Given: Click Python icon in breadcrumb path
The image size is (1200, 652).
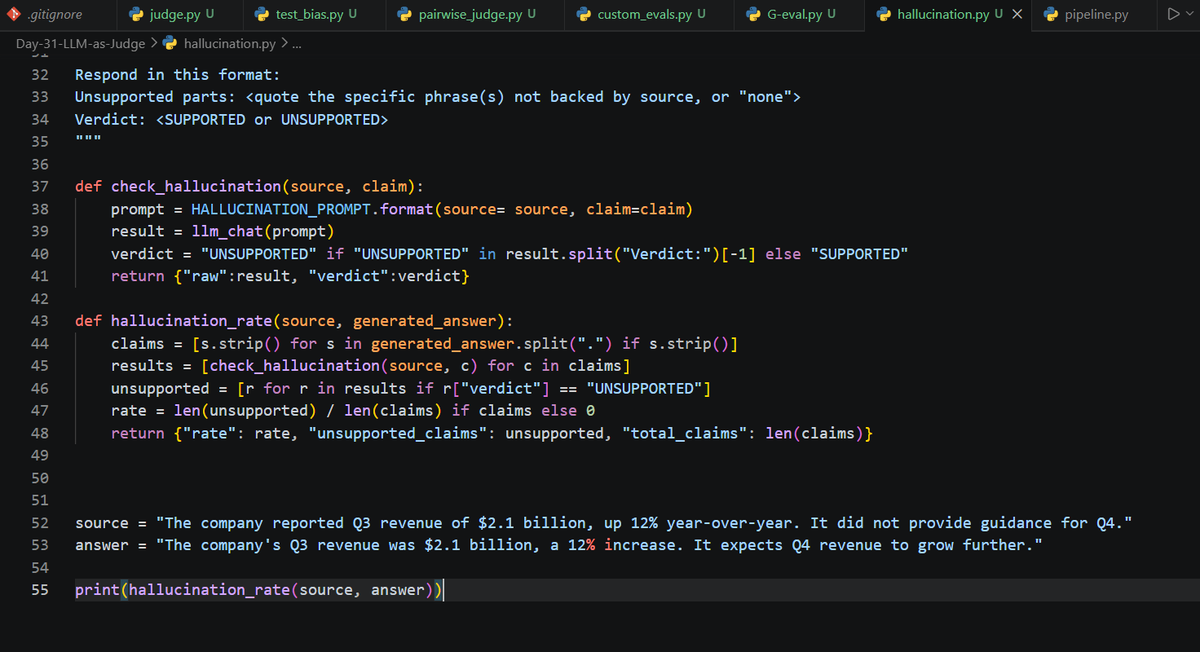Looking at the screenshot, I should click(x=170, y=44).
